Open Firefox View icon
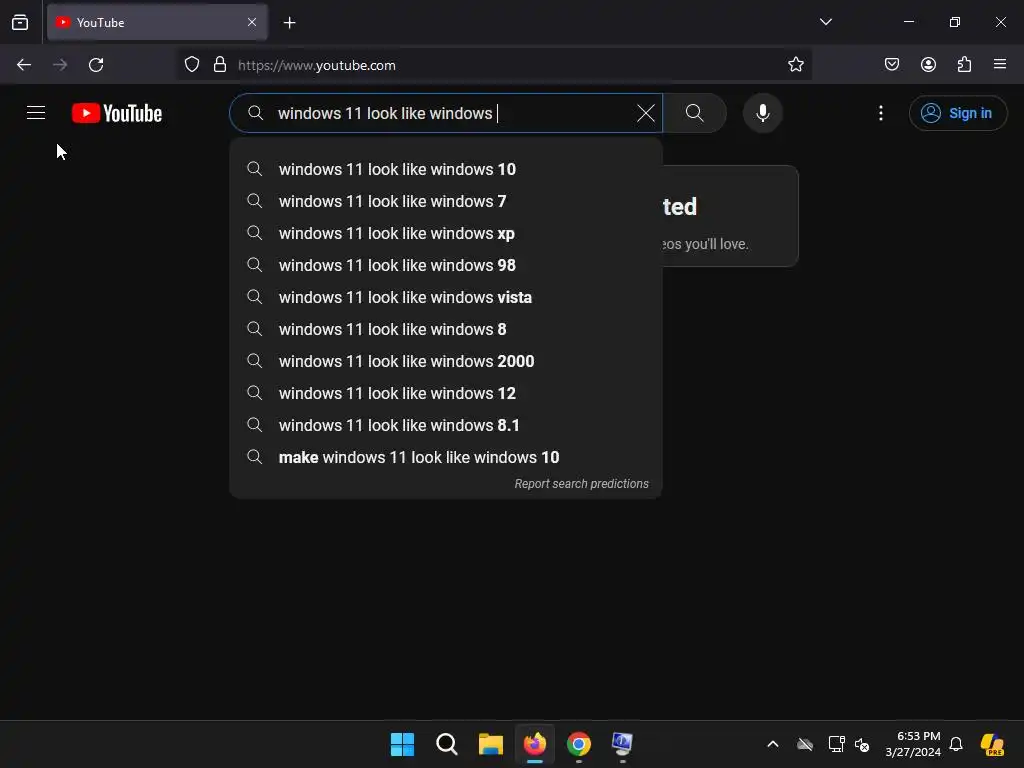The width and height of the screenshot is (1024, 768). [20, 23]
